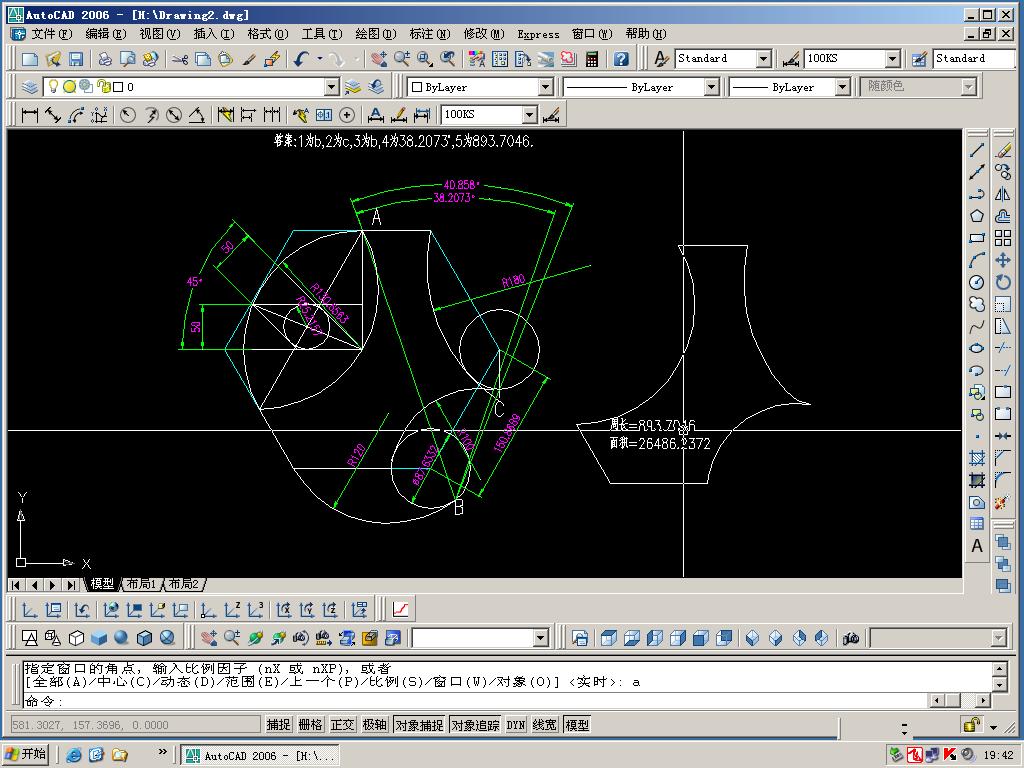This screenshot has height=768, width=1024.
Task: Switch to SW Isometric view icon
Action: tap(752, 638)
